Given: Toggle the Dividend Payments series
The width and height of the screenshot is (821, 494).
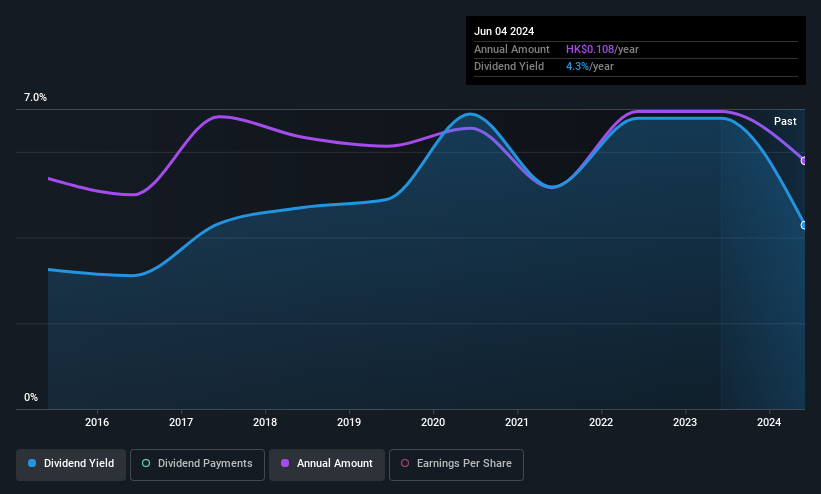Looking at the screenshot, I should coord(197,464).
